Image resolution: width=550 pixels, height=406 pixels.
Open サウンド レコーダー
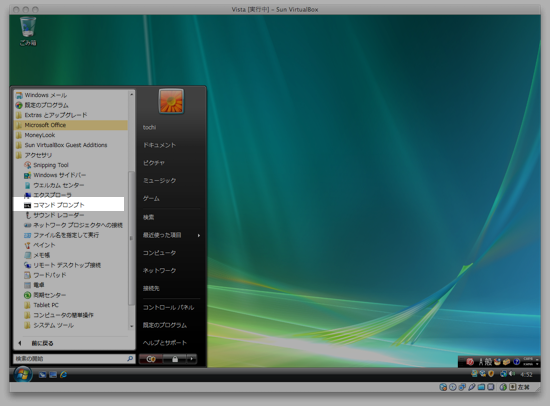point(71,215)
